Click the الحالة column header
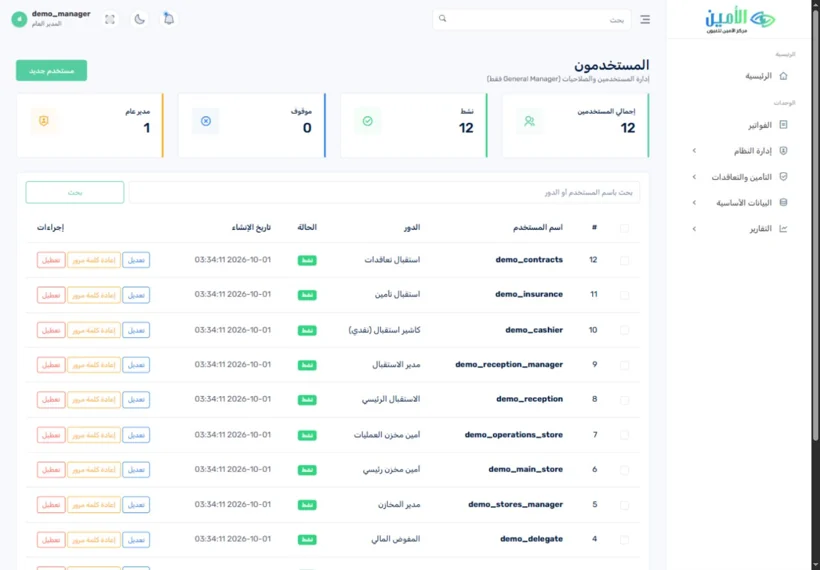Screen dimensions: 820x570 click(307, 227)
